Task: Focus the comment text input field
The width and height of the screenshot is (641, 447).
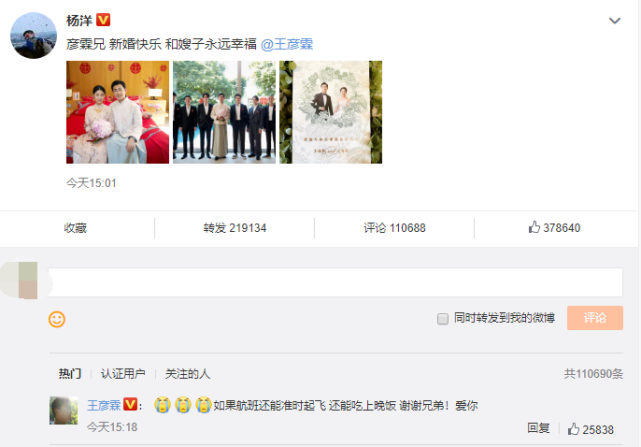Action: click(335, 282)
